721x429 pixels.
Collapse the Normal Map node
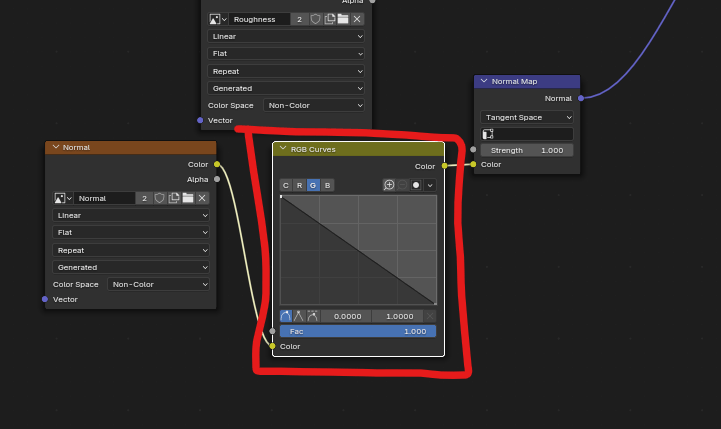point(484,81)
